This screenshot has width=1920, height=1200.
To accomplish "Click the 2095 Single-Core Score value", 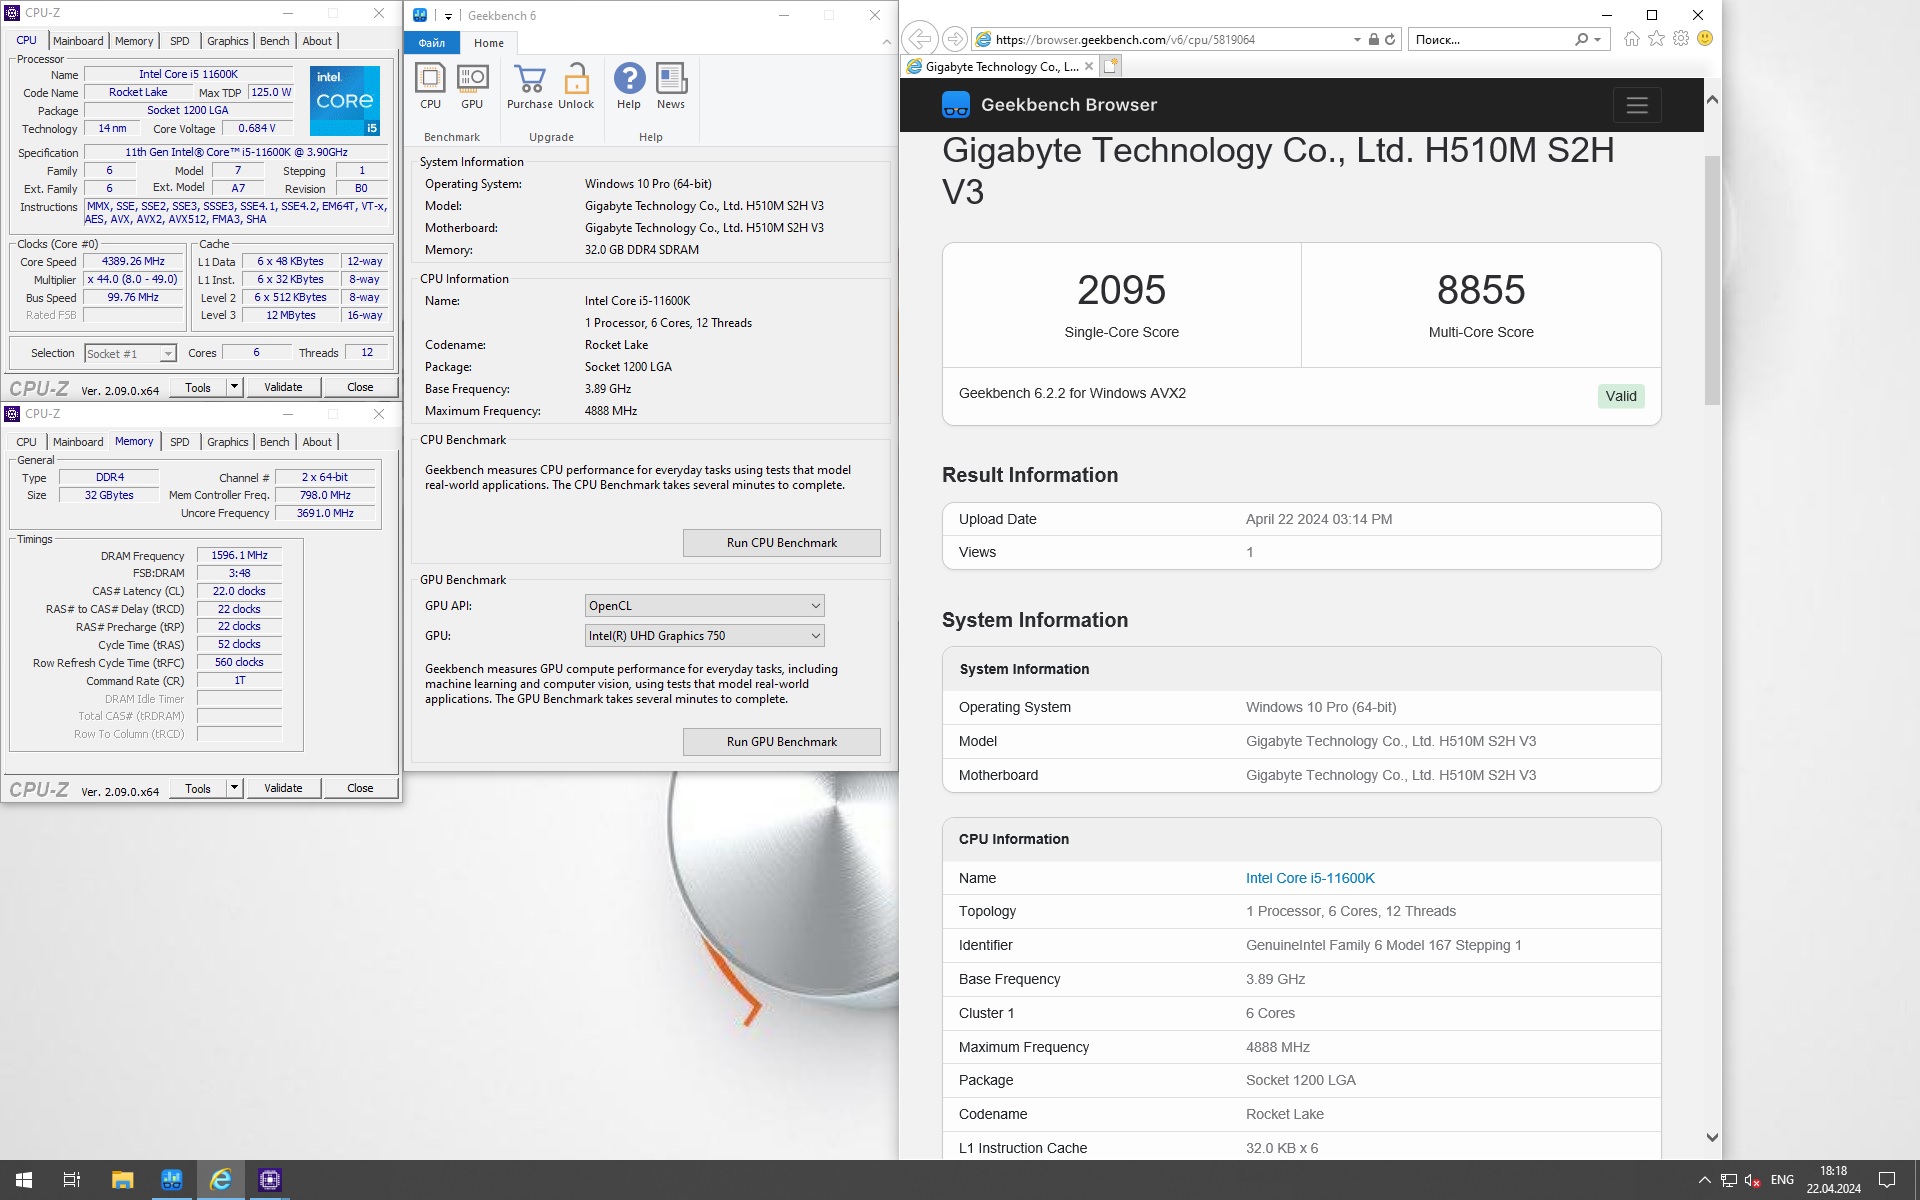I will [x=1121, y=290].
